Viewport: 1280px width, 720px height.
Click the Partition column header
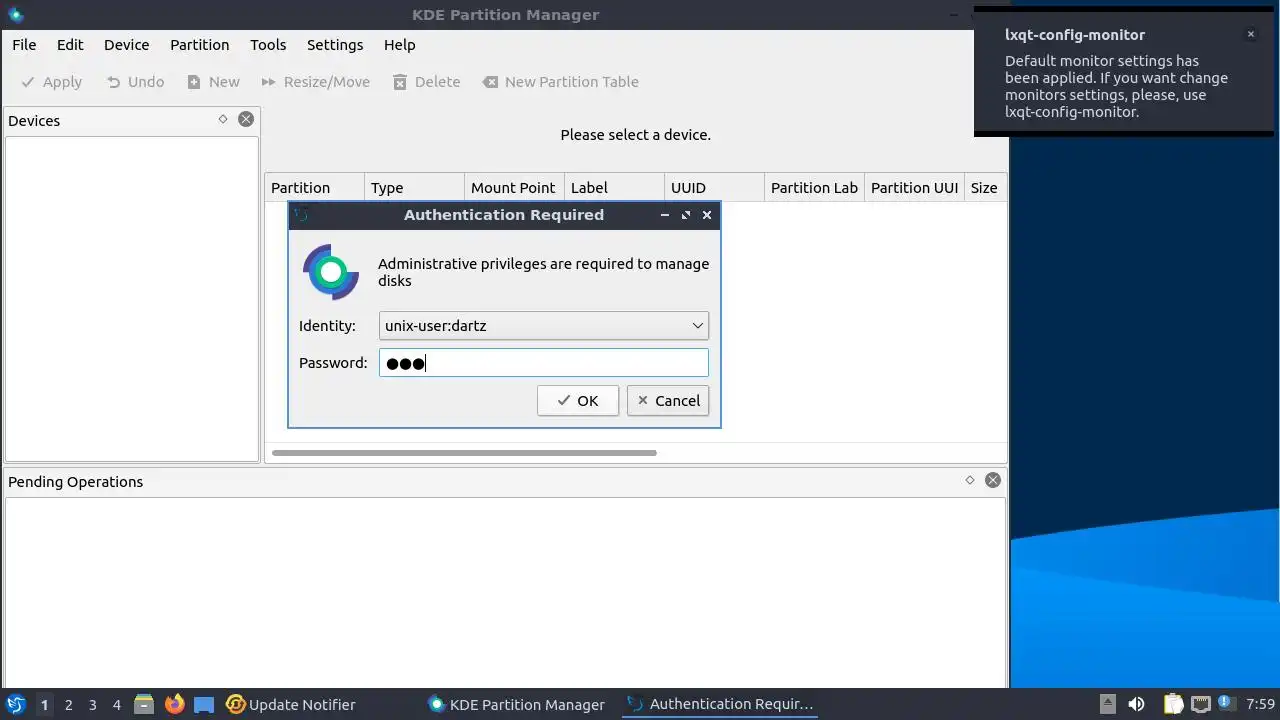coord(315,188)
